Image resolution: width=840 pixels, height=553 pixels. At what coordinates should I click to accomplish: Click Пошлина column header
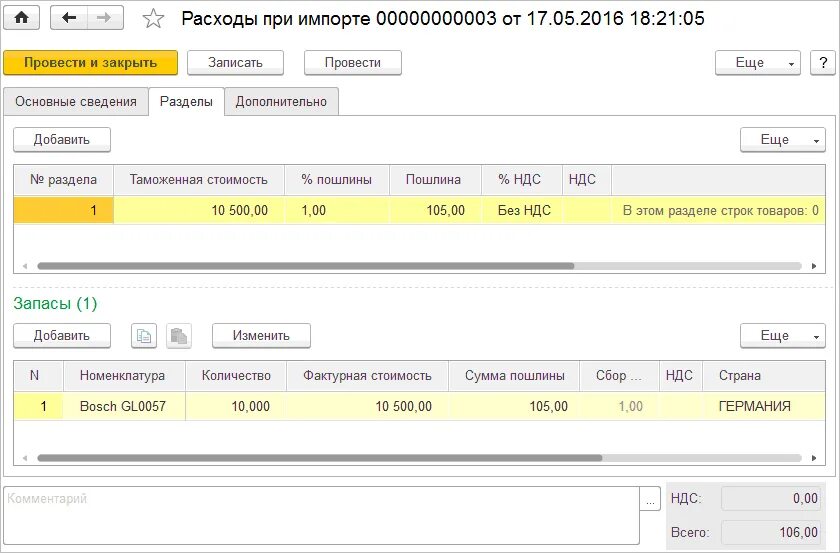click(436, 180)
